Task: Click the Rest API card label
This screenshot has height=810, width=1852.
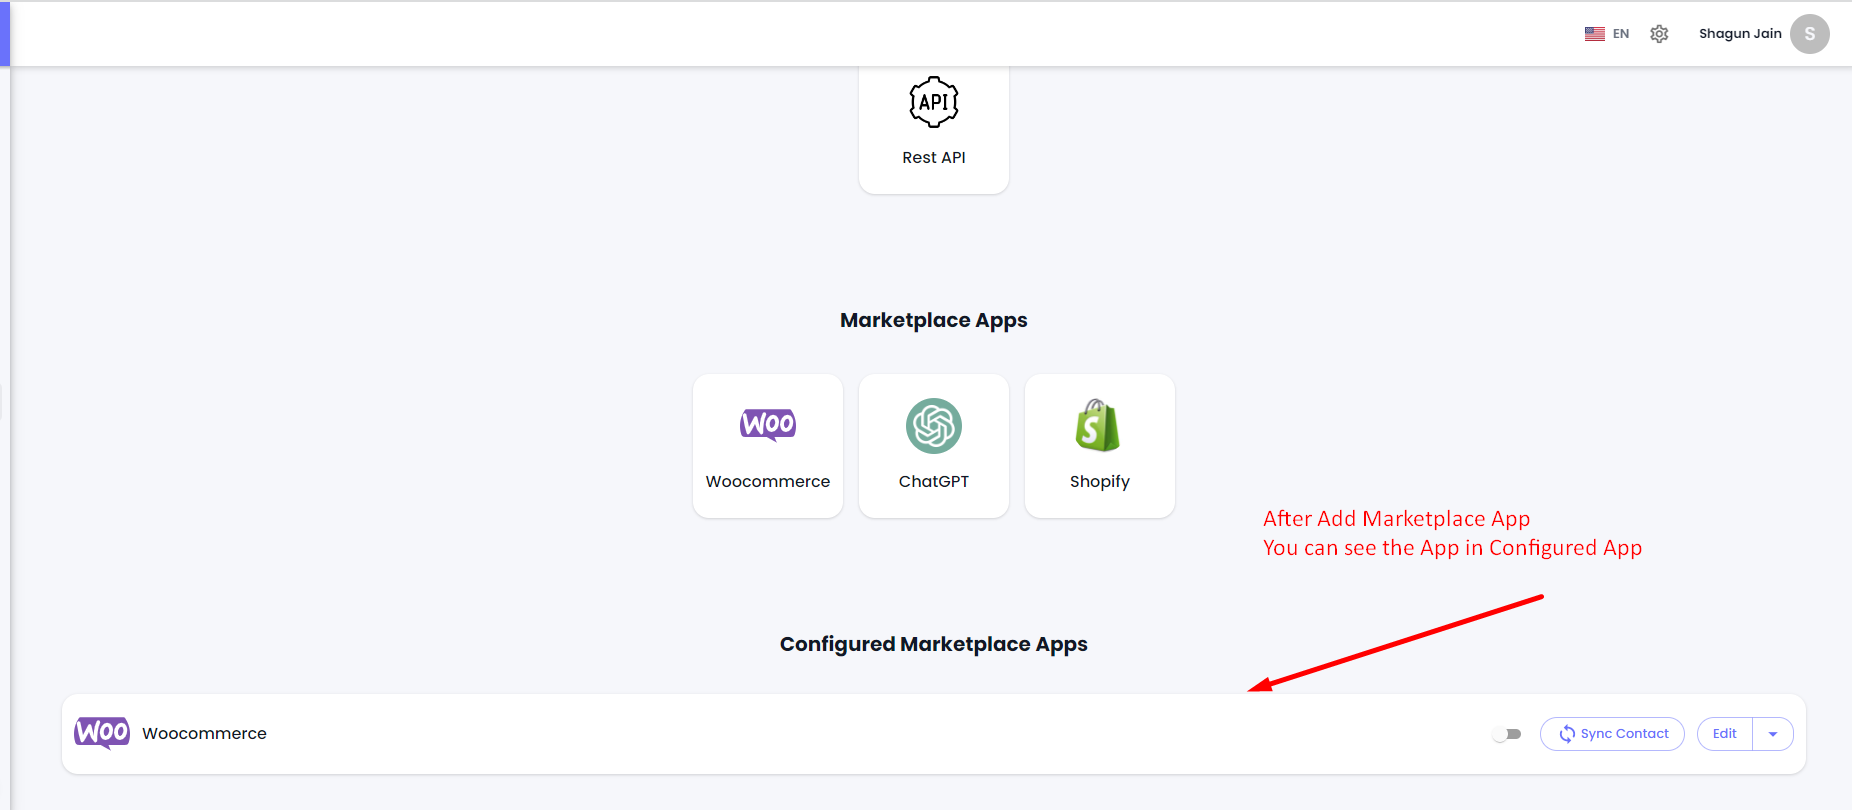Action: [934, 158]
